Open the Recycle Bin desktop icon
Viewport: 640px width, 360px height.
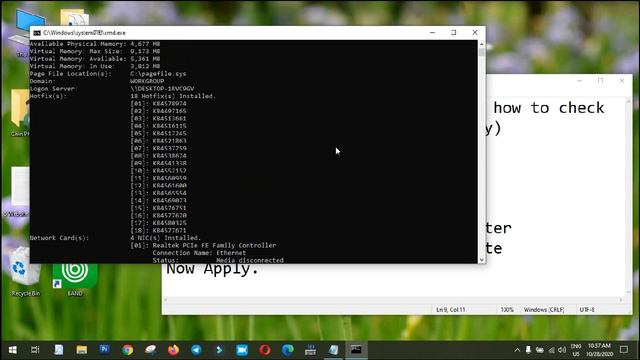coord(25,272)
